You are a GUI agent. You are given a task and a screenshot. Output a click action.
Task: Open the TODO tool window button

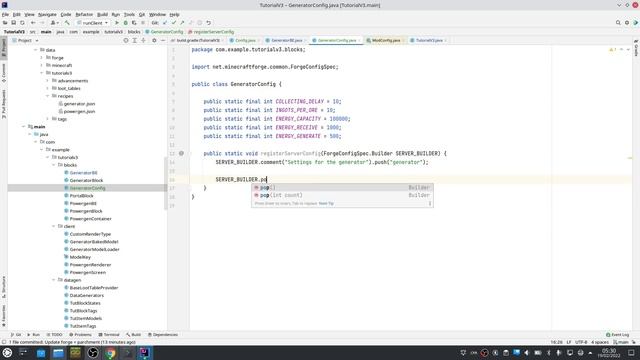click(54, 335)
